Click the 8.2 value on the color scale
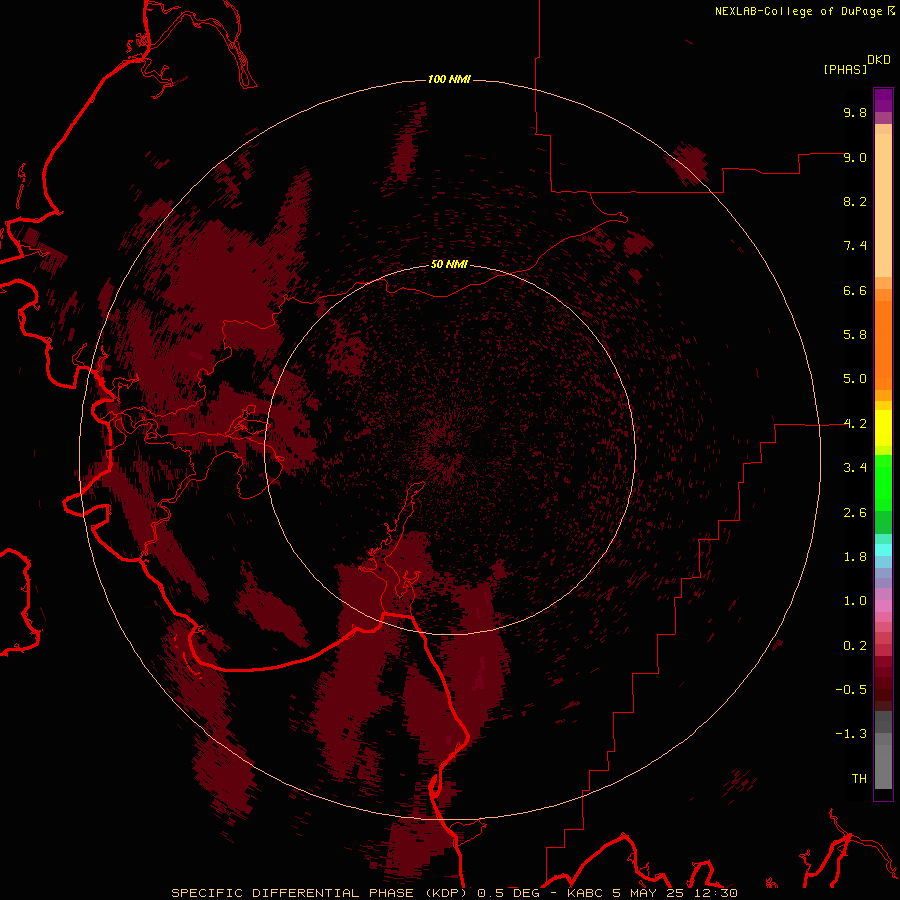 855,201
